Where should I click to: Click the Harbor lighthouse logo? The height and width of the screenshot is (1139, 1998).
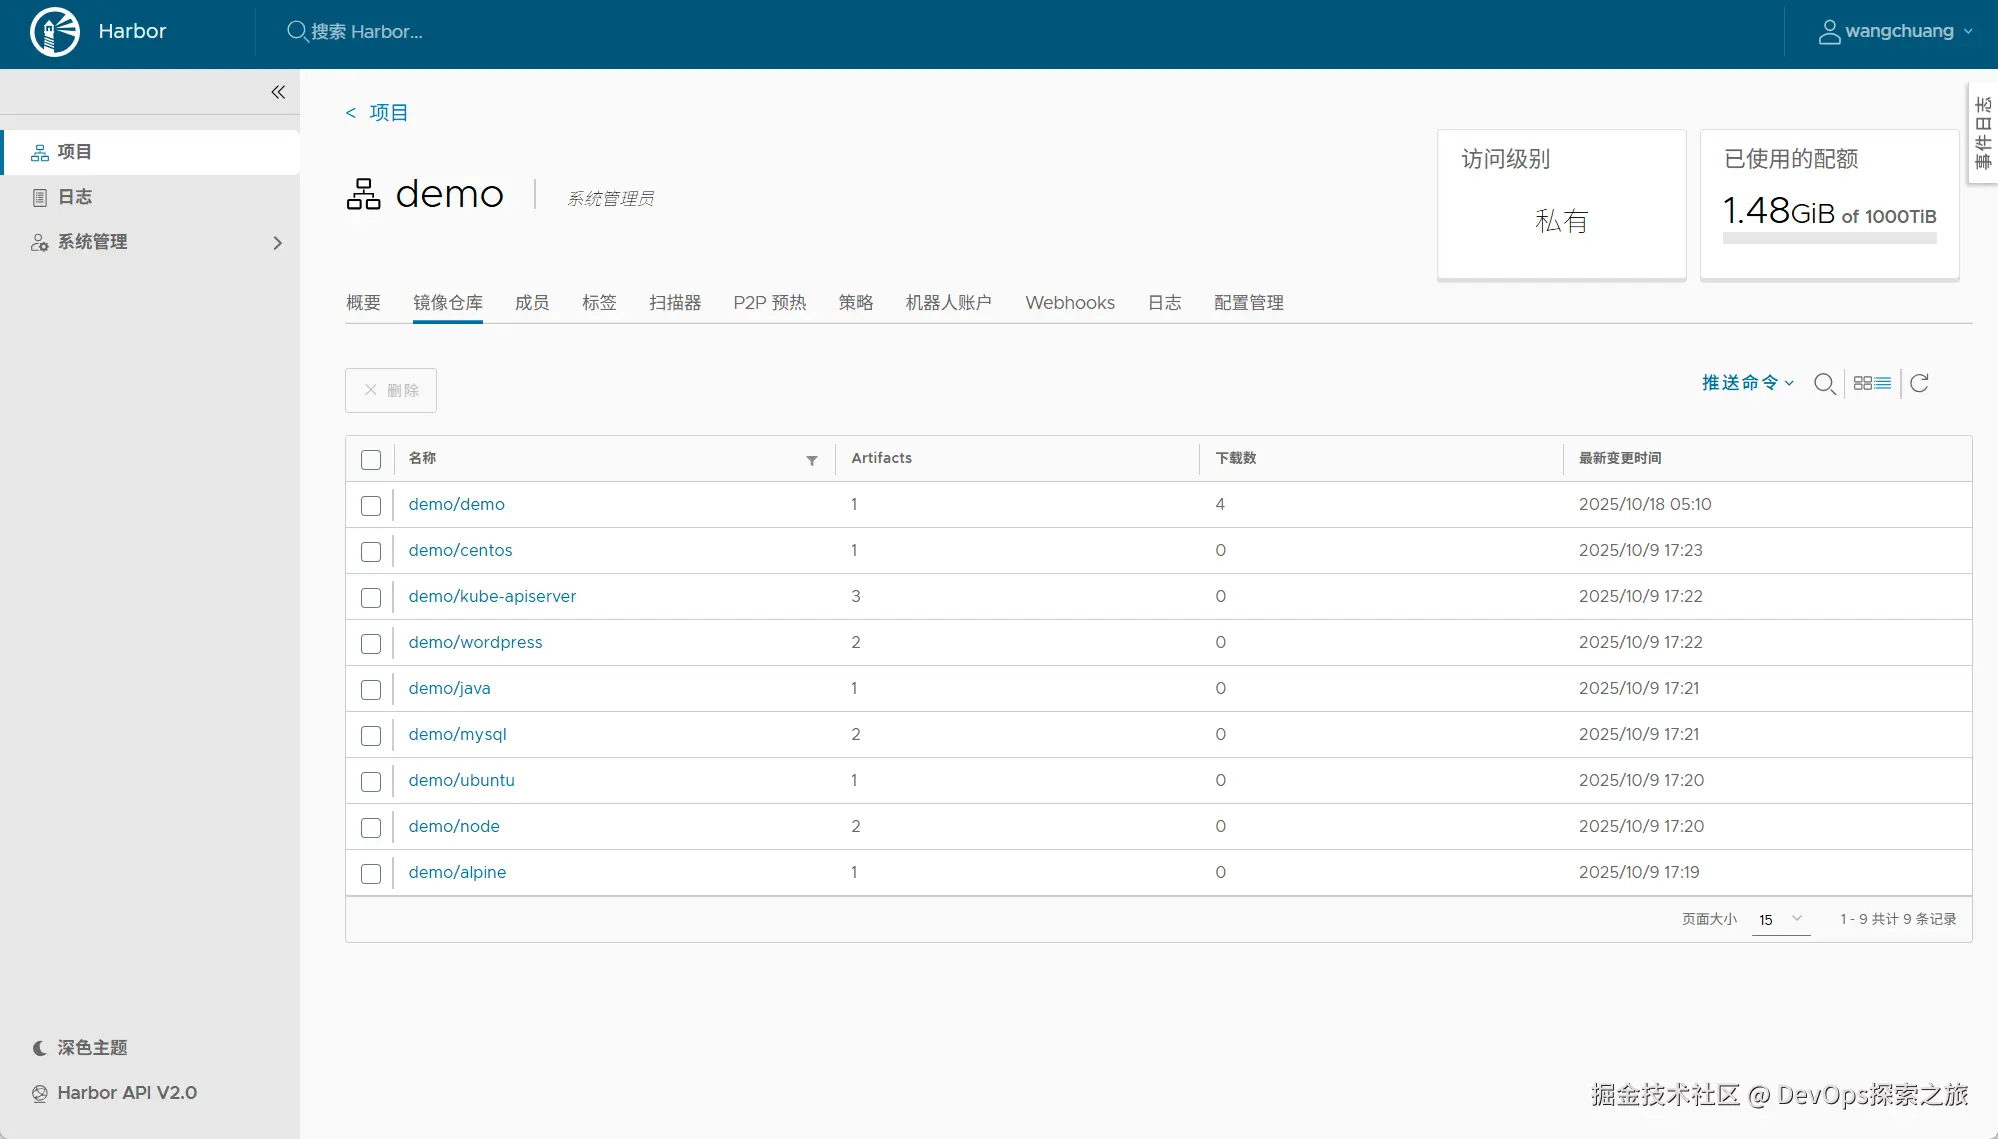[55, 32]
